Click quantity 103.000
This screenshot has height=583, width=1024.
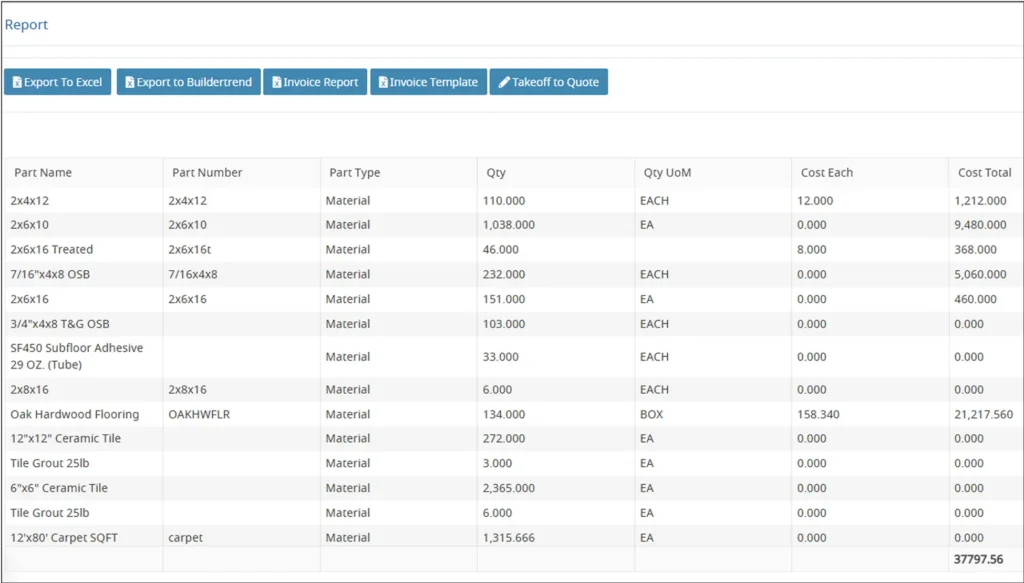click(x=504, y=324)
